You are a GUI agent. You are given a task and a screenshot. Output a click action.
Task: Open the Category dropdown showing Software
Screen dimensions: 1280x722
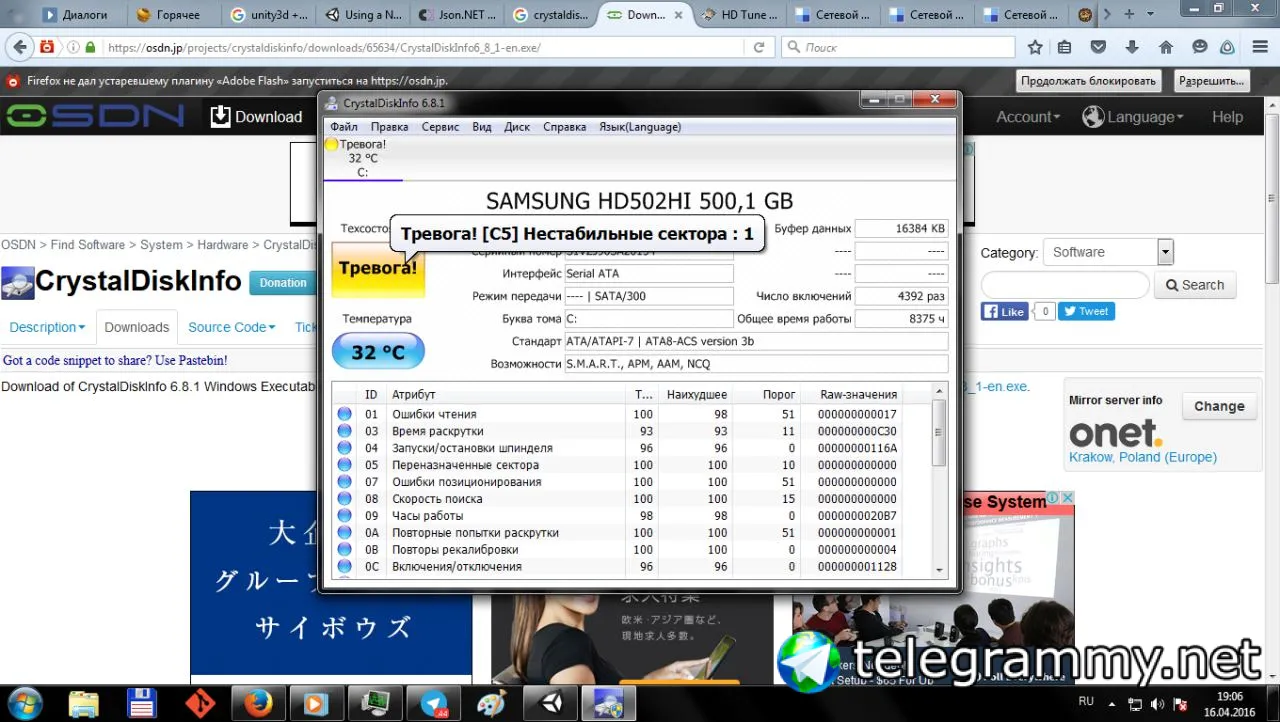coord(1108,252)
